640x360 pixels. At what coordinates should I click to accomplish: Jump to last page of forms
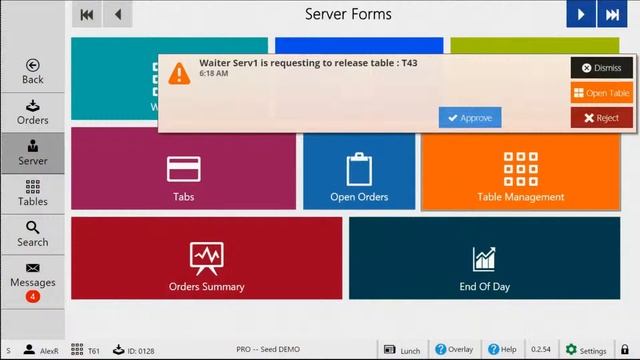click(x=612, y=14)
